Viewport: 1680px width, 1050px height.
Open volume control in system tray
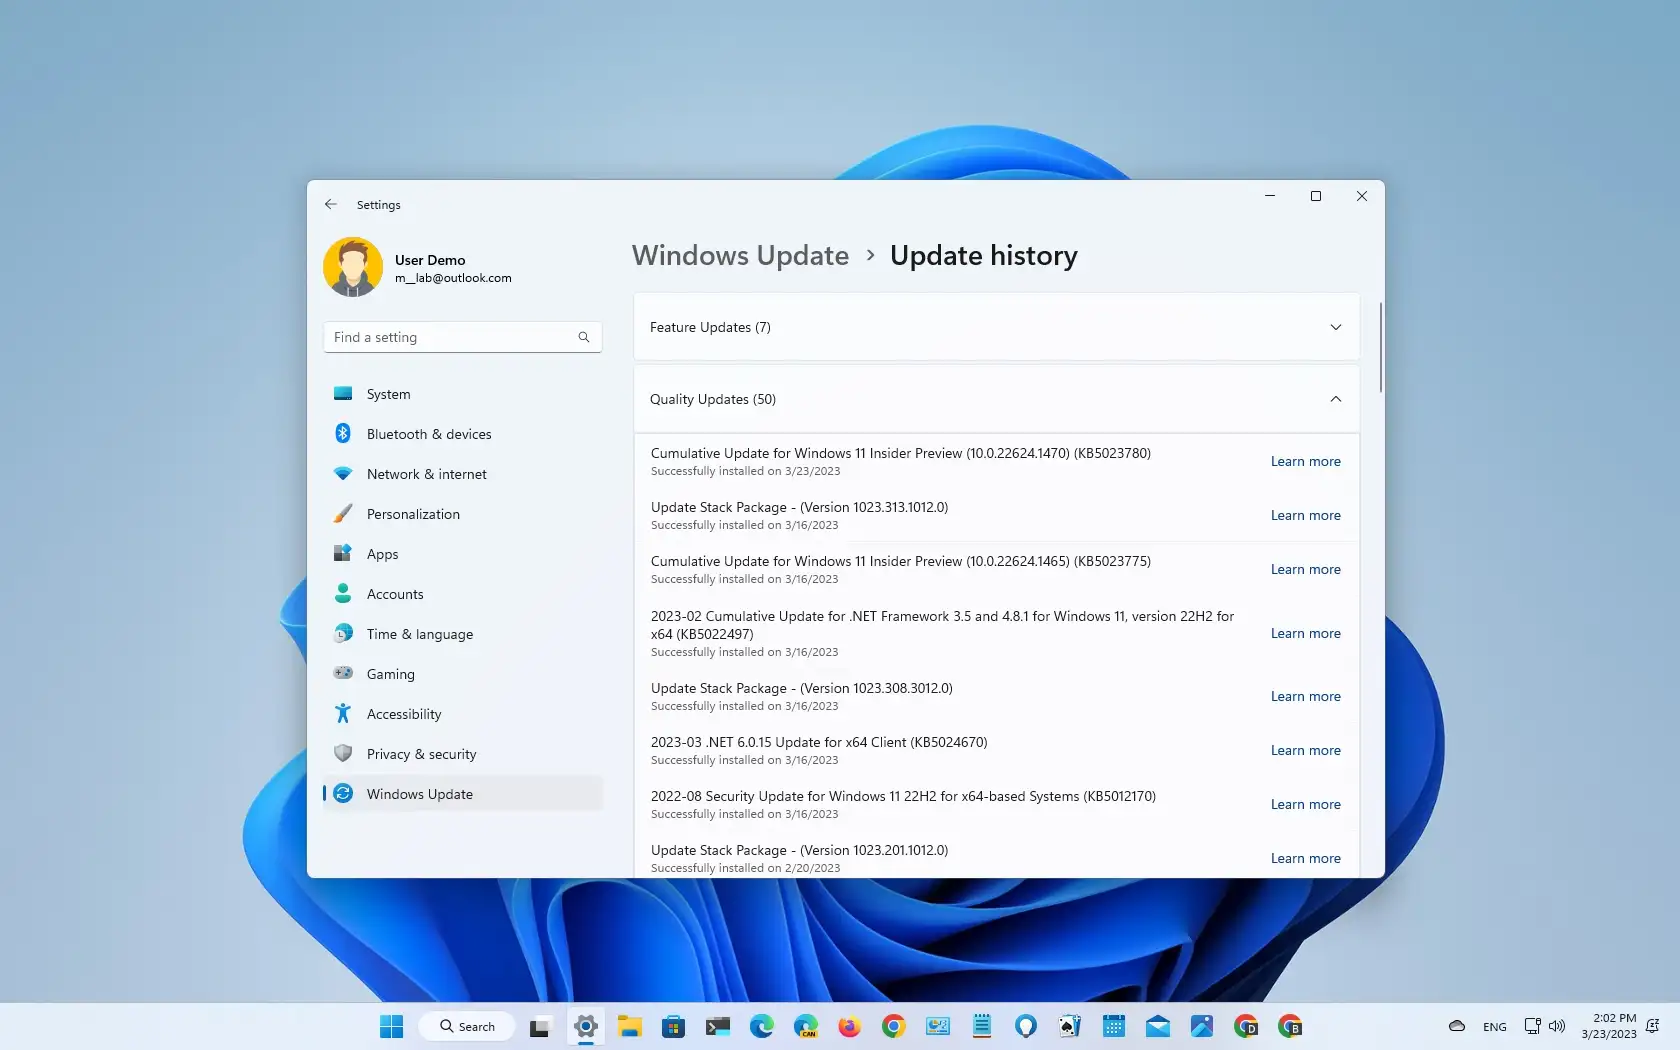[1557, 1026]
